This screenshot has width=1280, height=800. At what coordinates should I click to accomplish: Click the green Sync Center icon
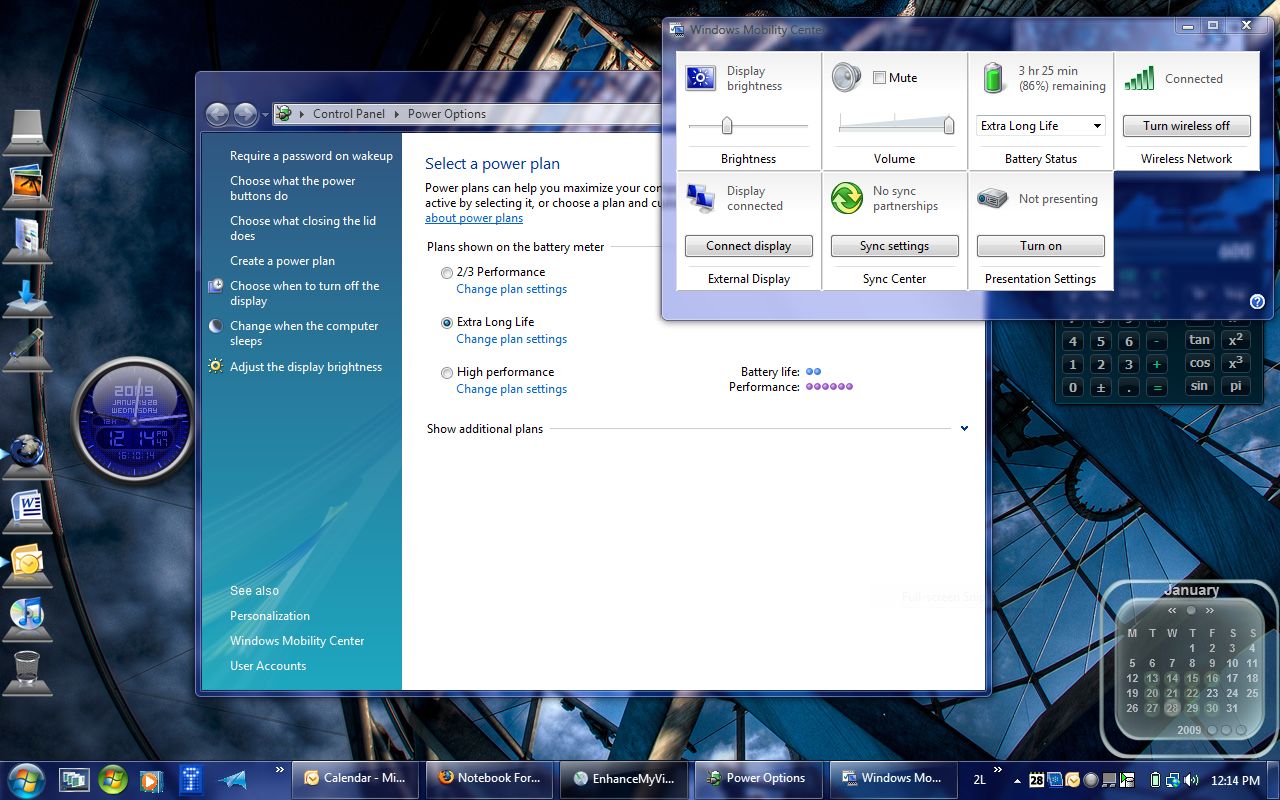[847, 198]
